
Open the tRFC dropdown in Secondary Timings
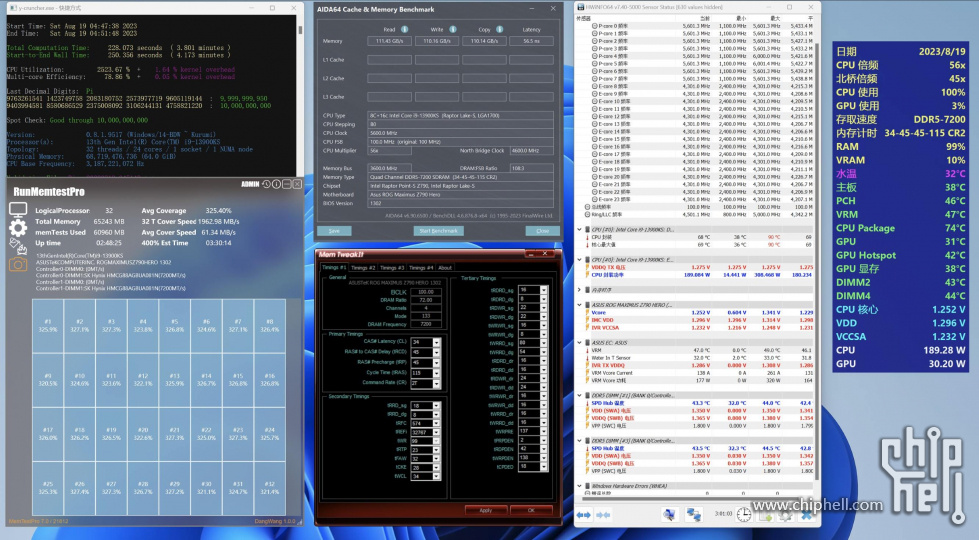click(x=436, y=423)
